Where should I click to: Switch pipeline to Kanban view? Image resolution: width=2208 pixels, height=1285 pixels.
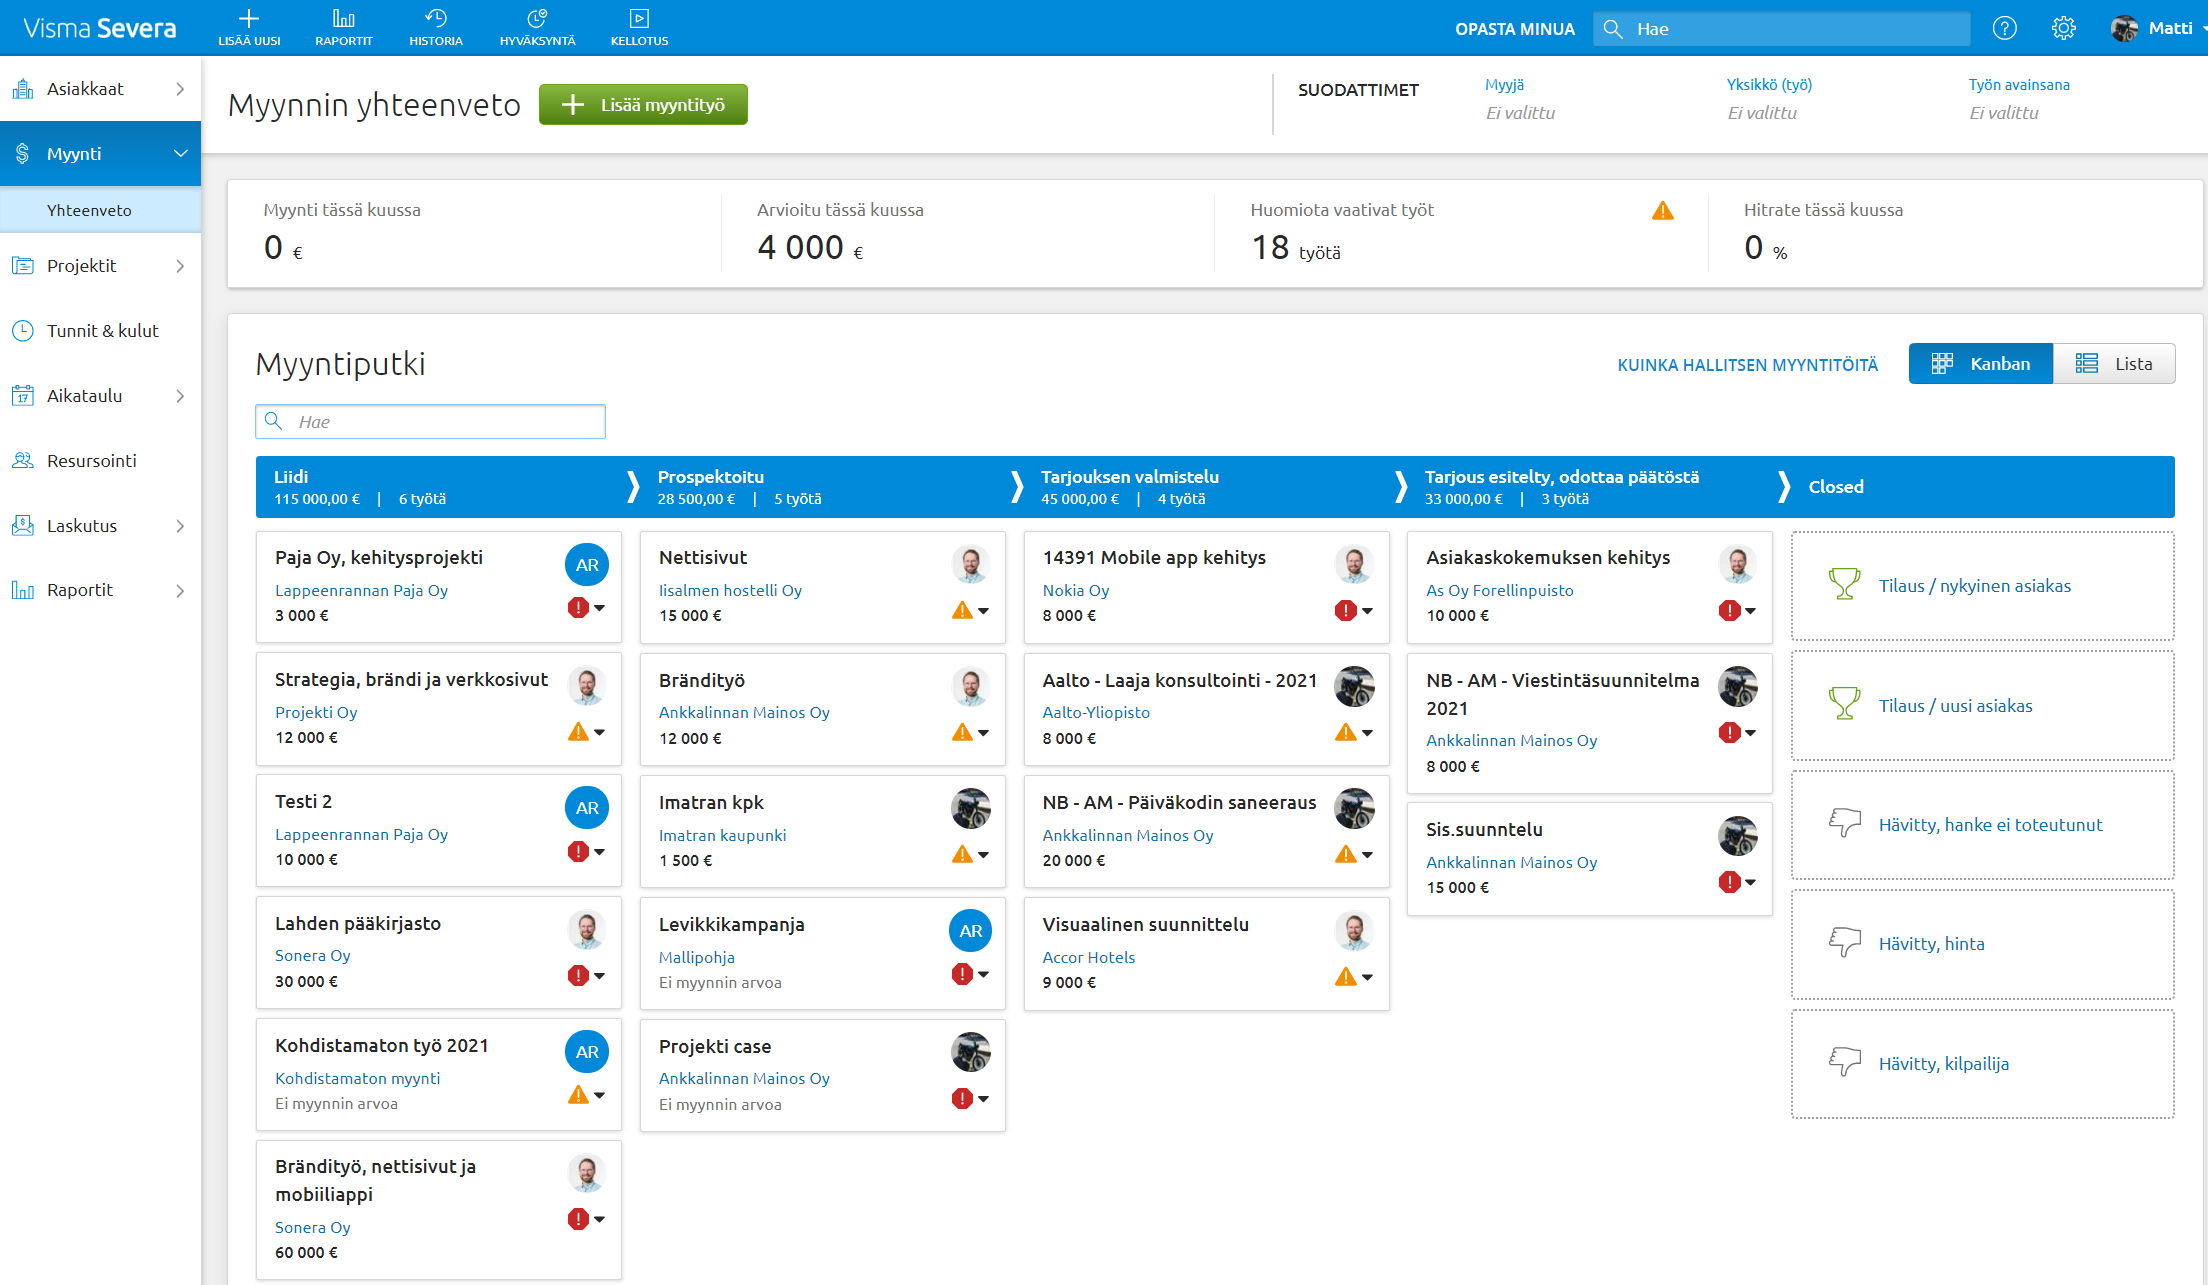point(1980,364)
